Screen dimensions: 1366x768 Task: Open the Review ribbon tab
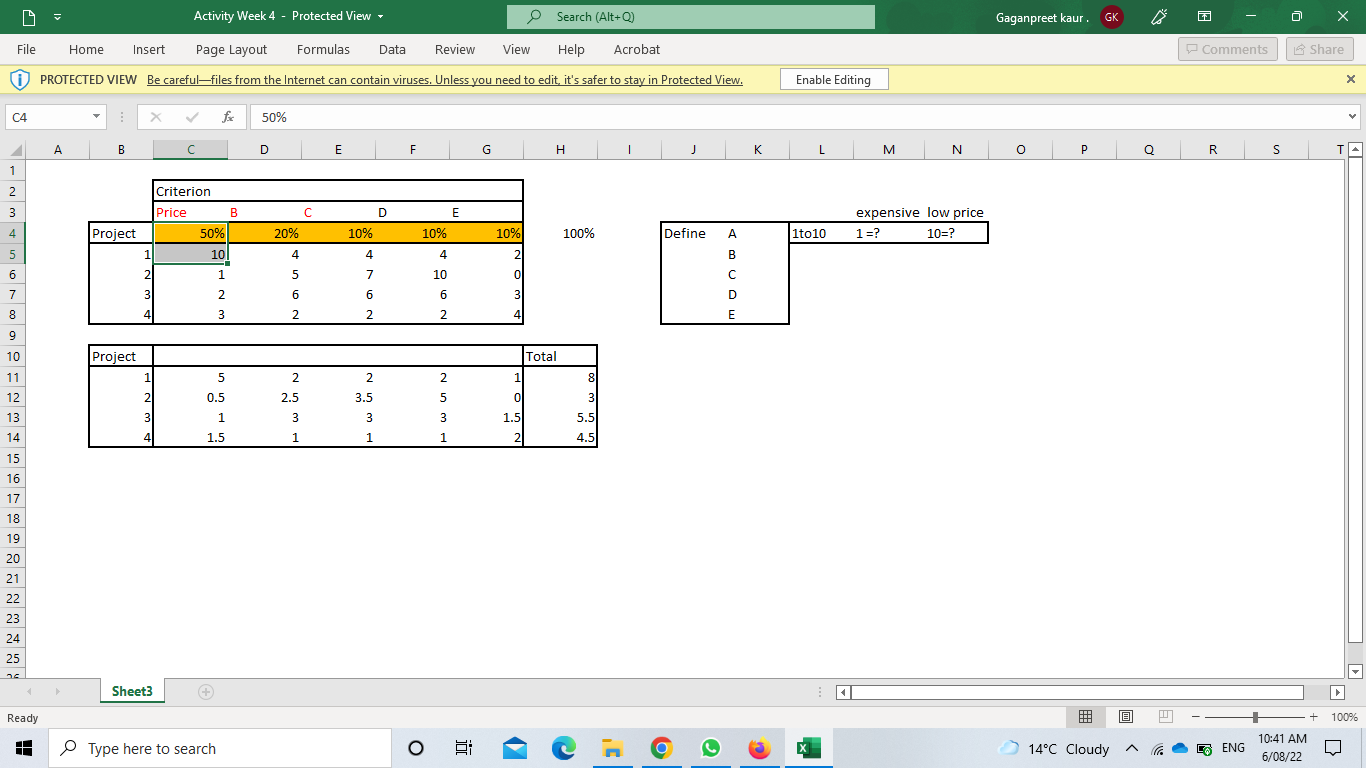pos(455,49)
